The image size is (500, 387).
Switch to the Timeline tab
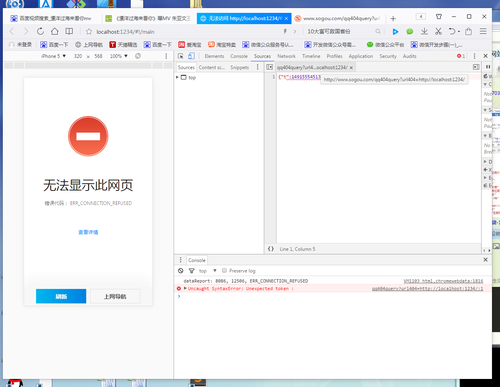click(311, 56)
